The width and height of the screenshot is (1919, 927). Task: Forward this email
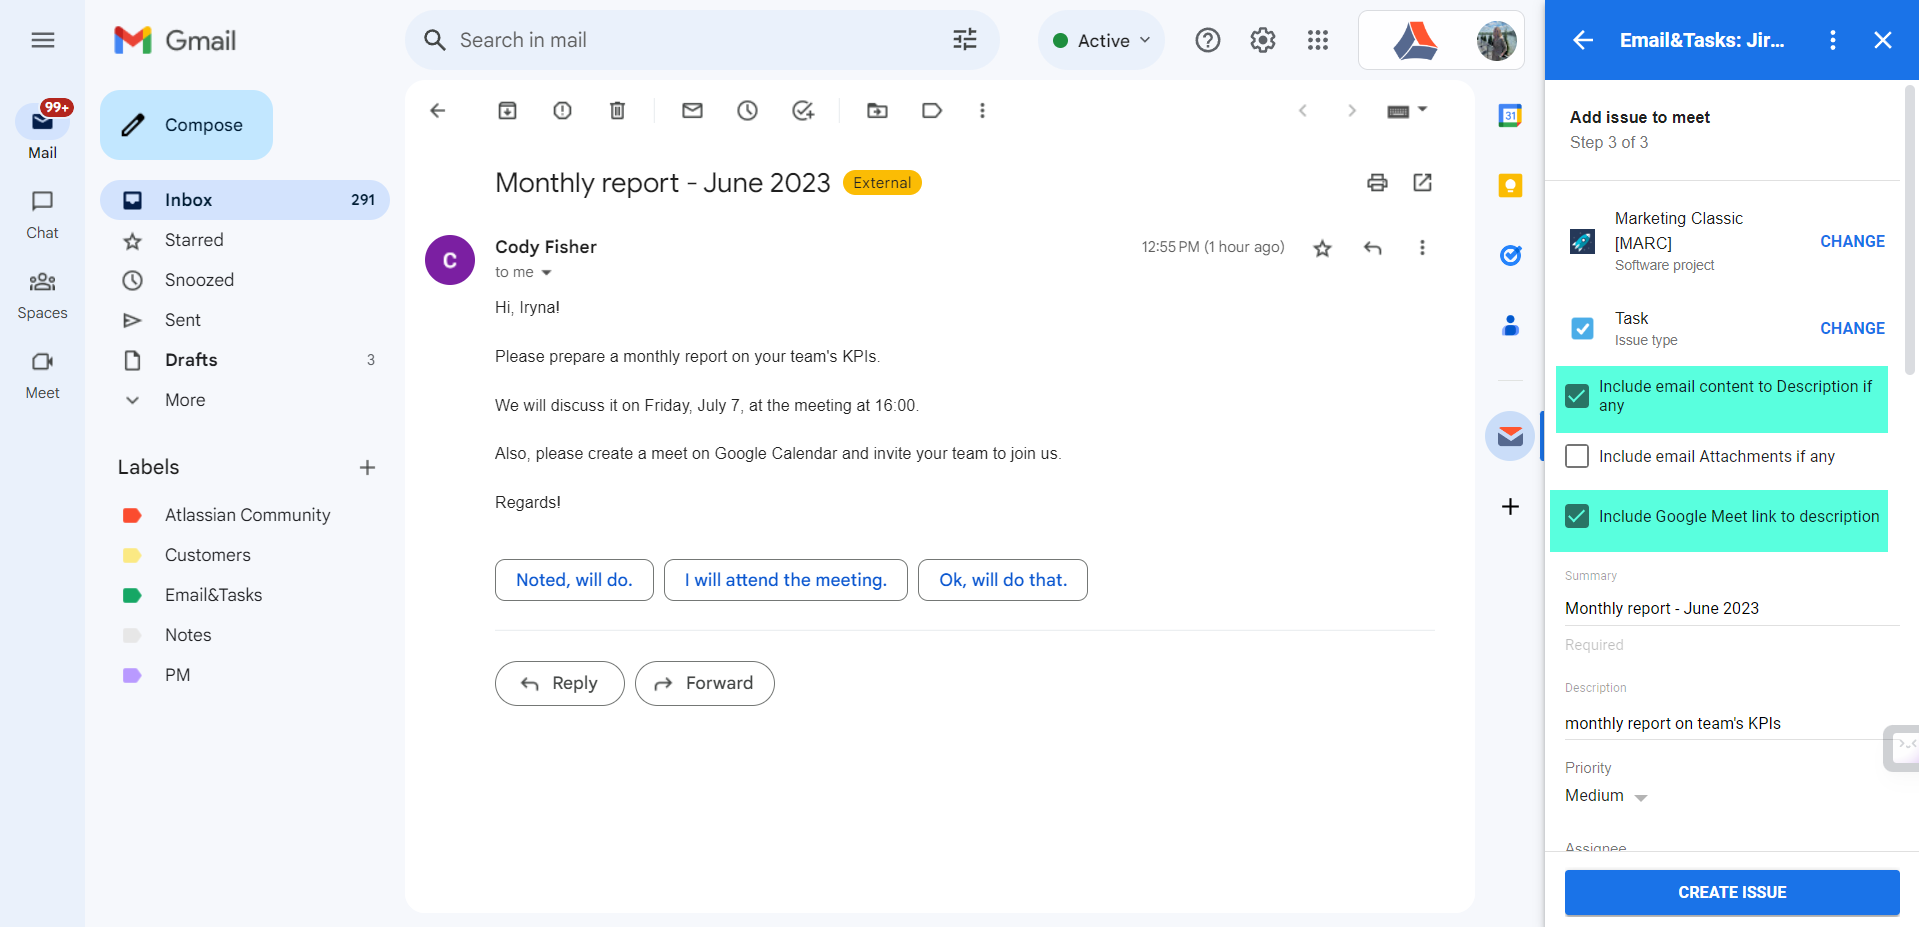(705, 683)
